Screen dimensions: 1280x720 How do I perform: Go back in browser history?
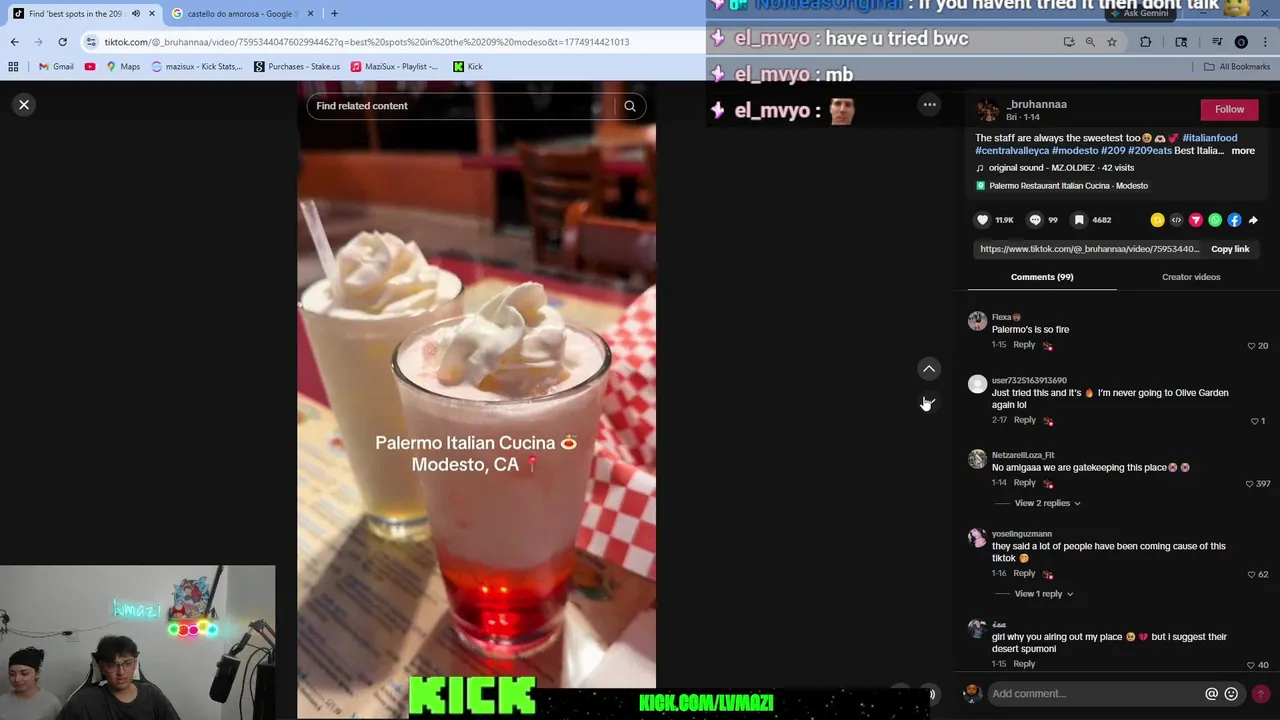pyautogui.click(x=14, y=42)
